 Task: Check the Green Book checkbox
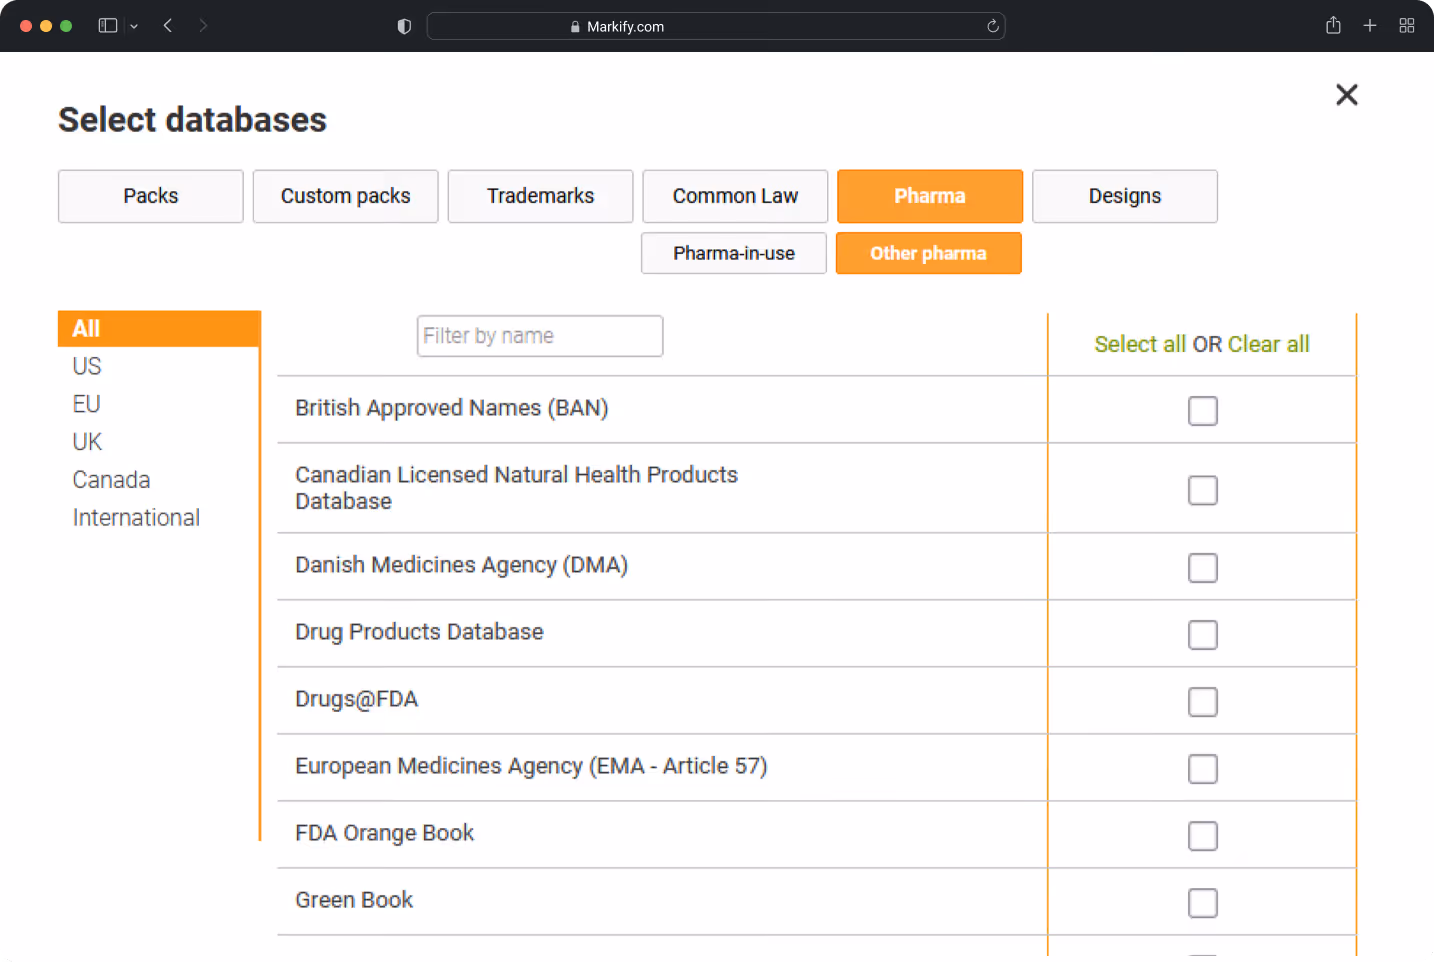pyautogui.click(x=1202, y=903)
